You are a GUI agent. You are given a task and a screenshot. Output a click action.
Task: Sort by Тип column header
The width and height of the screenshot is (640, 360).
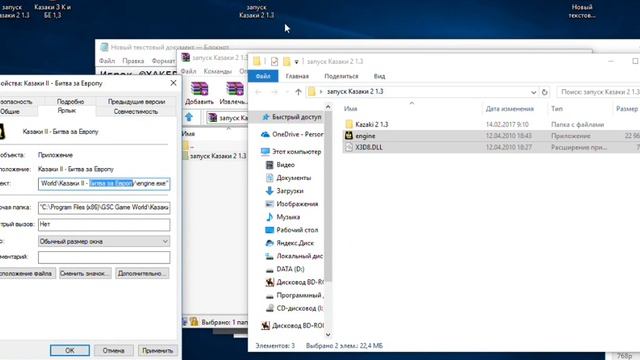[x=557, y=109]
